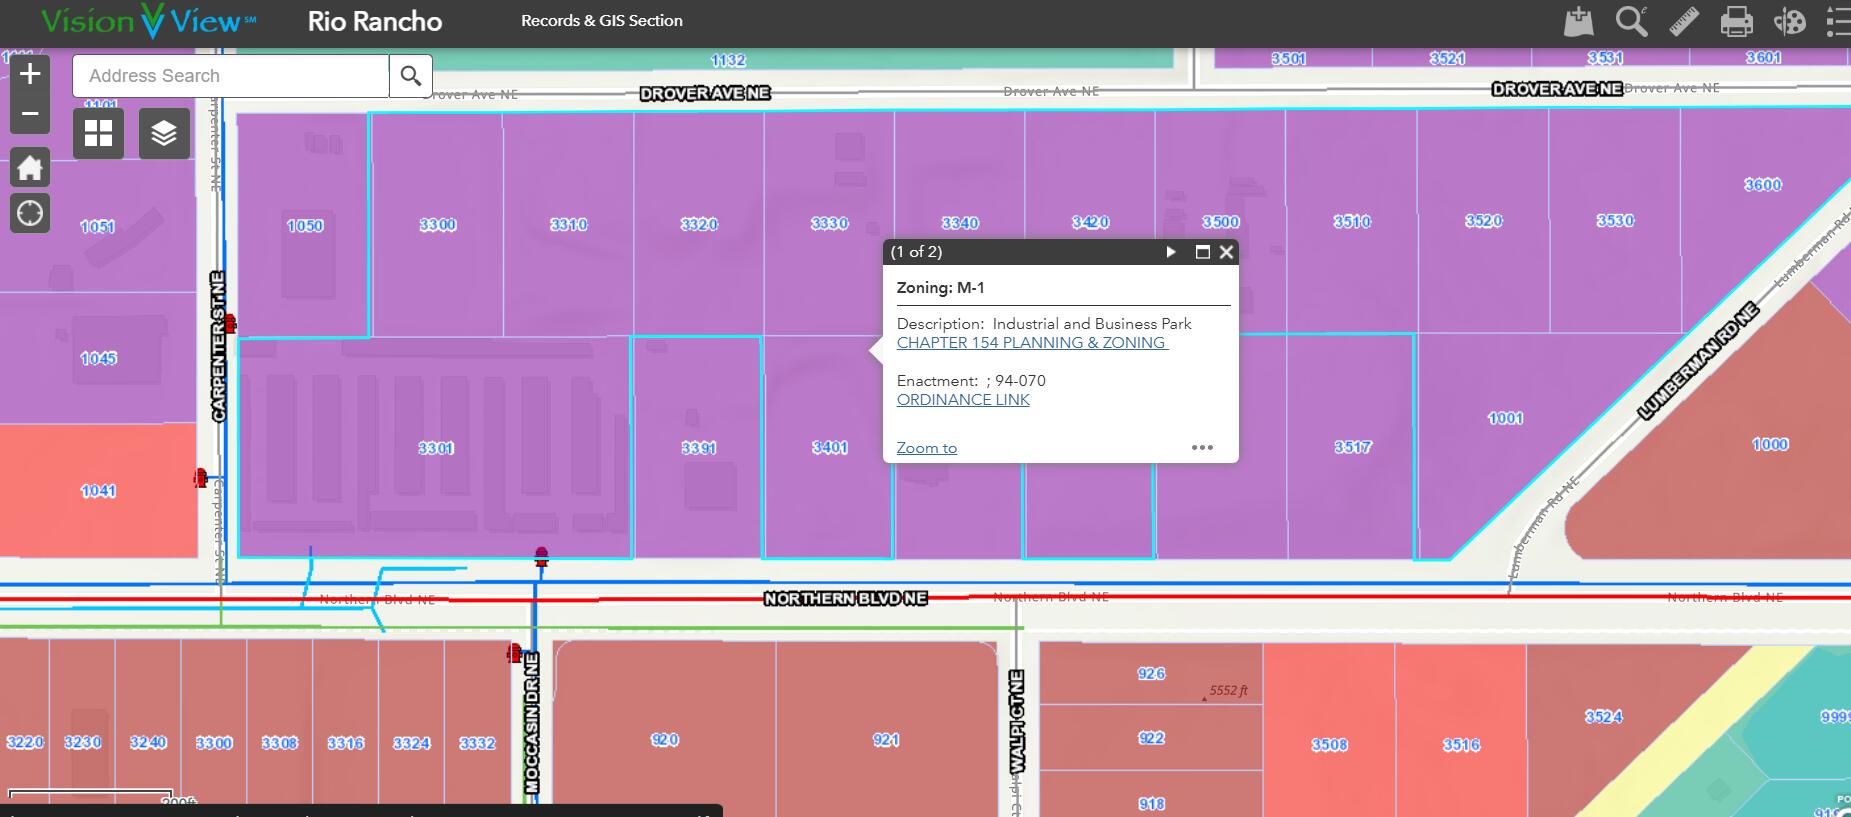Click the red fire hydrant beside parcel 1041
Viewport: 1851px width, 817px height.
click(201, 479)
